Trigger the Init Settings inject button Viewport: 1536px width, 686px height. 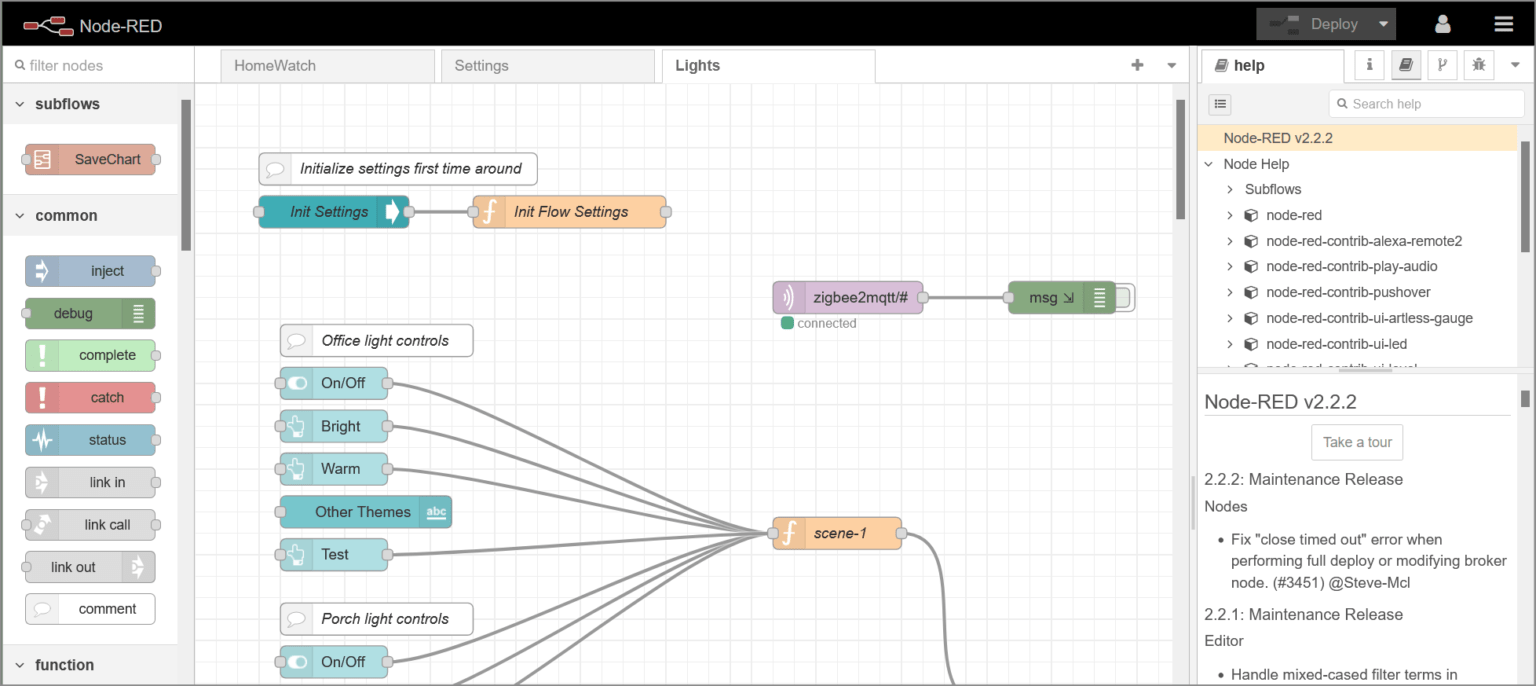[x=393, y=212]
